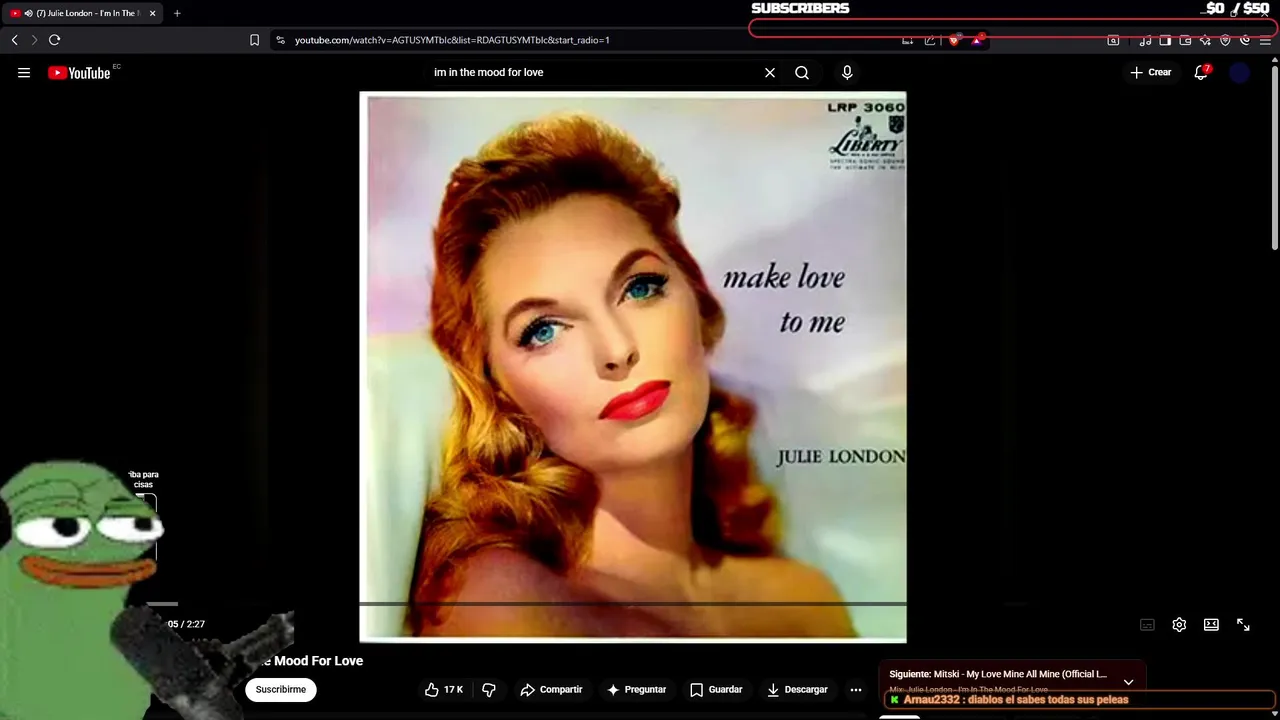Open the browser main menu lines
The width and height of the screenshot is (1280, 720).
pyautogui.click(x=1265, y=40)
